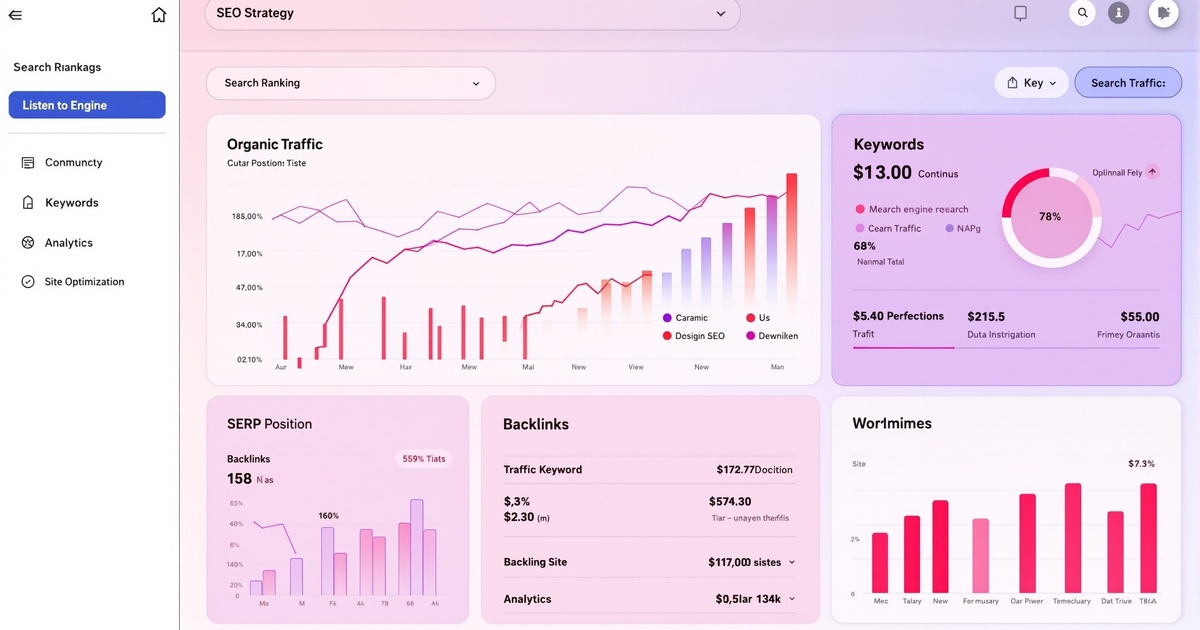This screenshot has width=1200, height=630.
Task: Click the 78% donut chart
Action: pos(1050,217)
